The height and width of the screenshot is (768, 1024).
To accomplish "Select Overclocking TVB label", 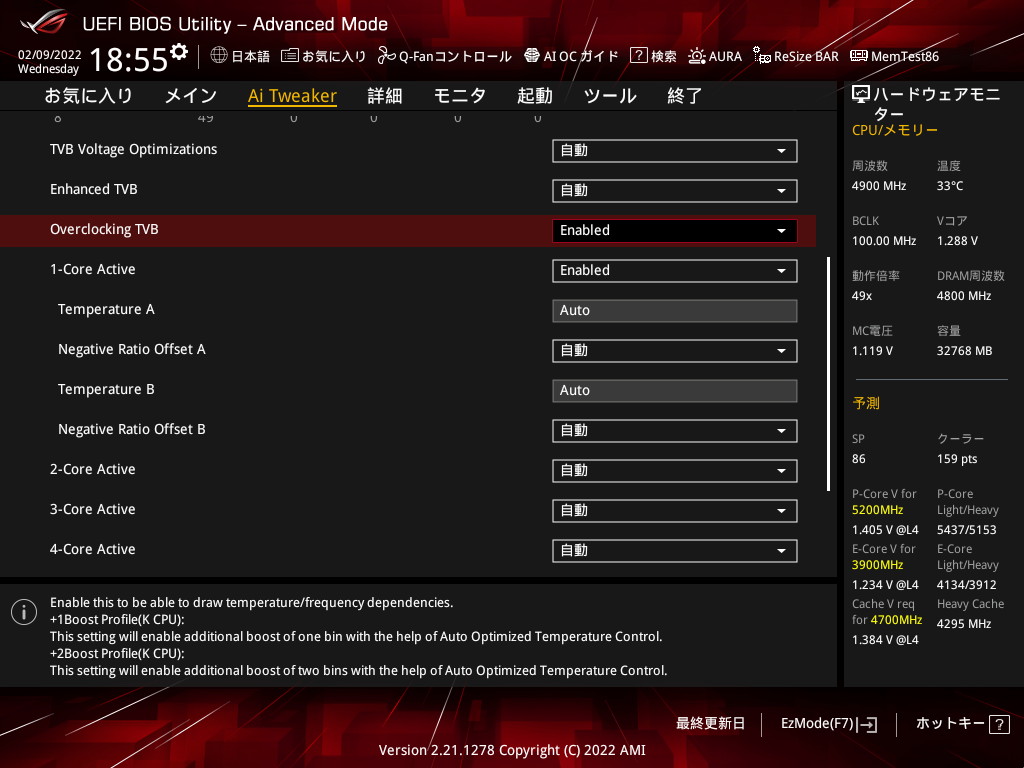I will pos(104,229).
